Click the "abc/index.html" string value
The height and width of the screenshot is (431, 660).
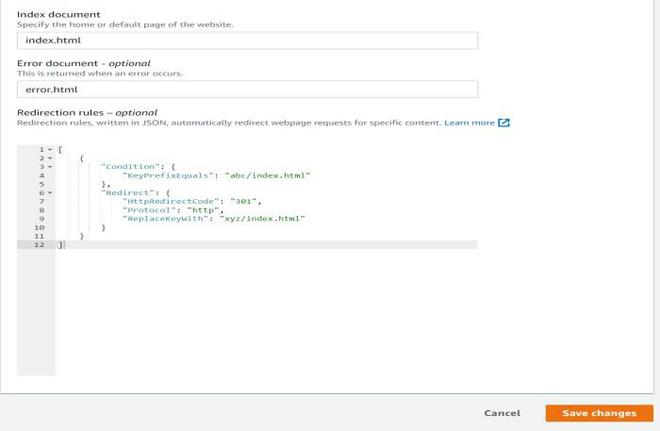[x=267, y=176]
